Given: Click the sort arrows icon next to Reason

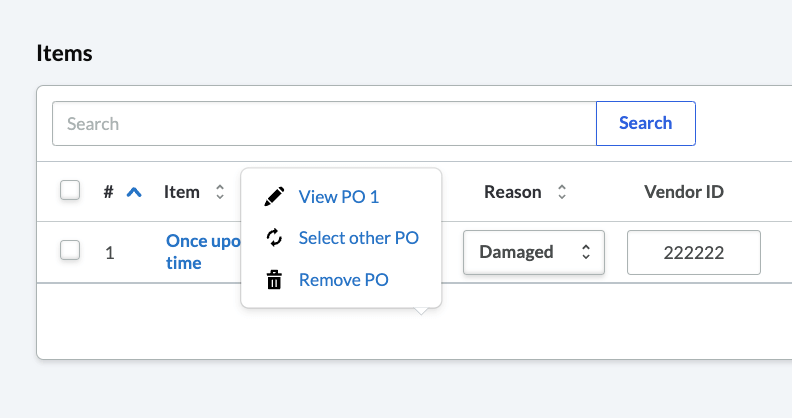Looking at the screenshot, I should [x=562, y=192].
